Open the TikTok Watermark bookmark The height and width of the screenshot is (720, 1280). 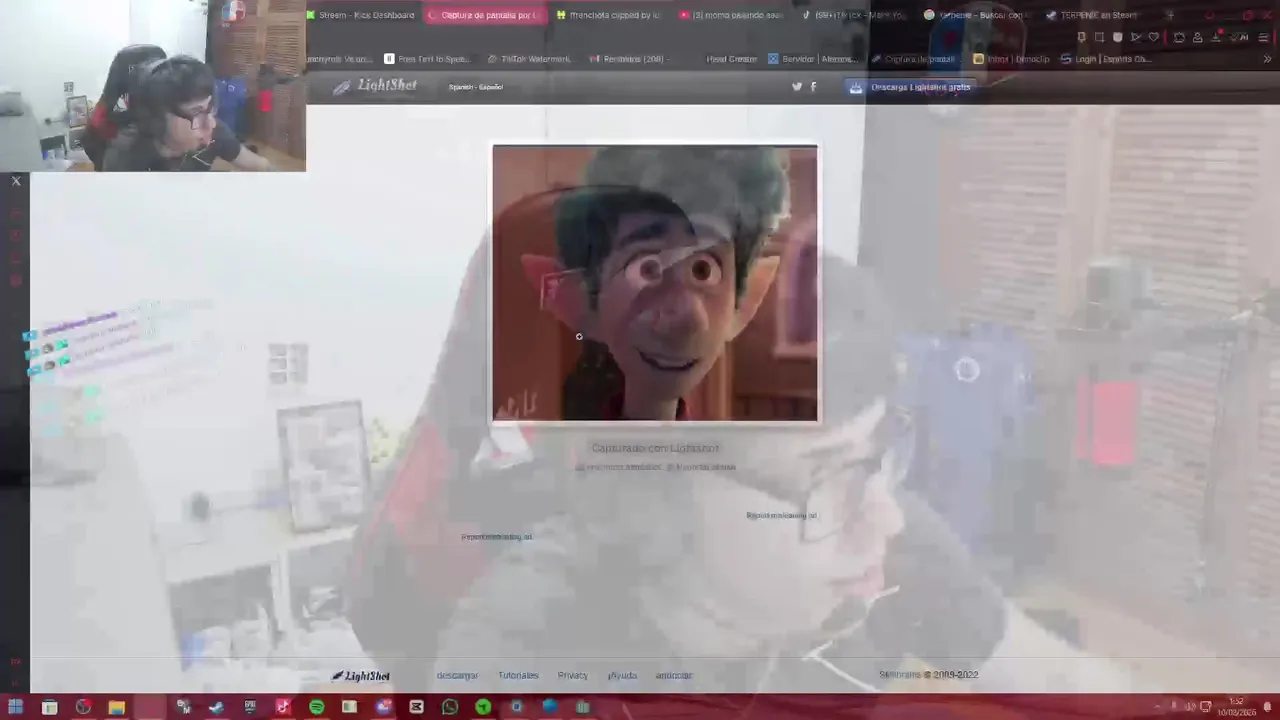528,59
